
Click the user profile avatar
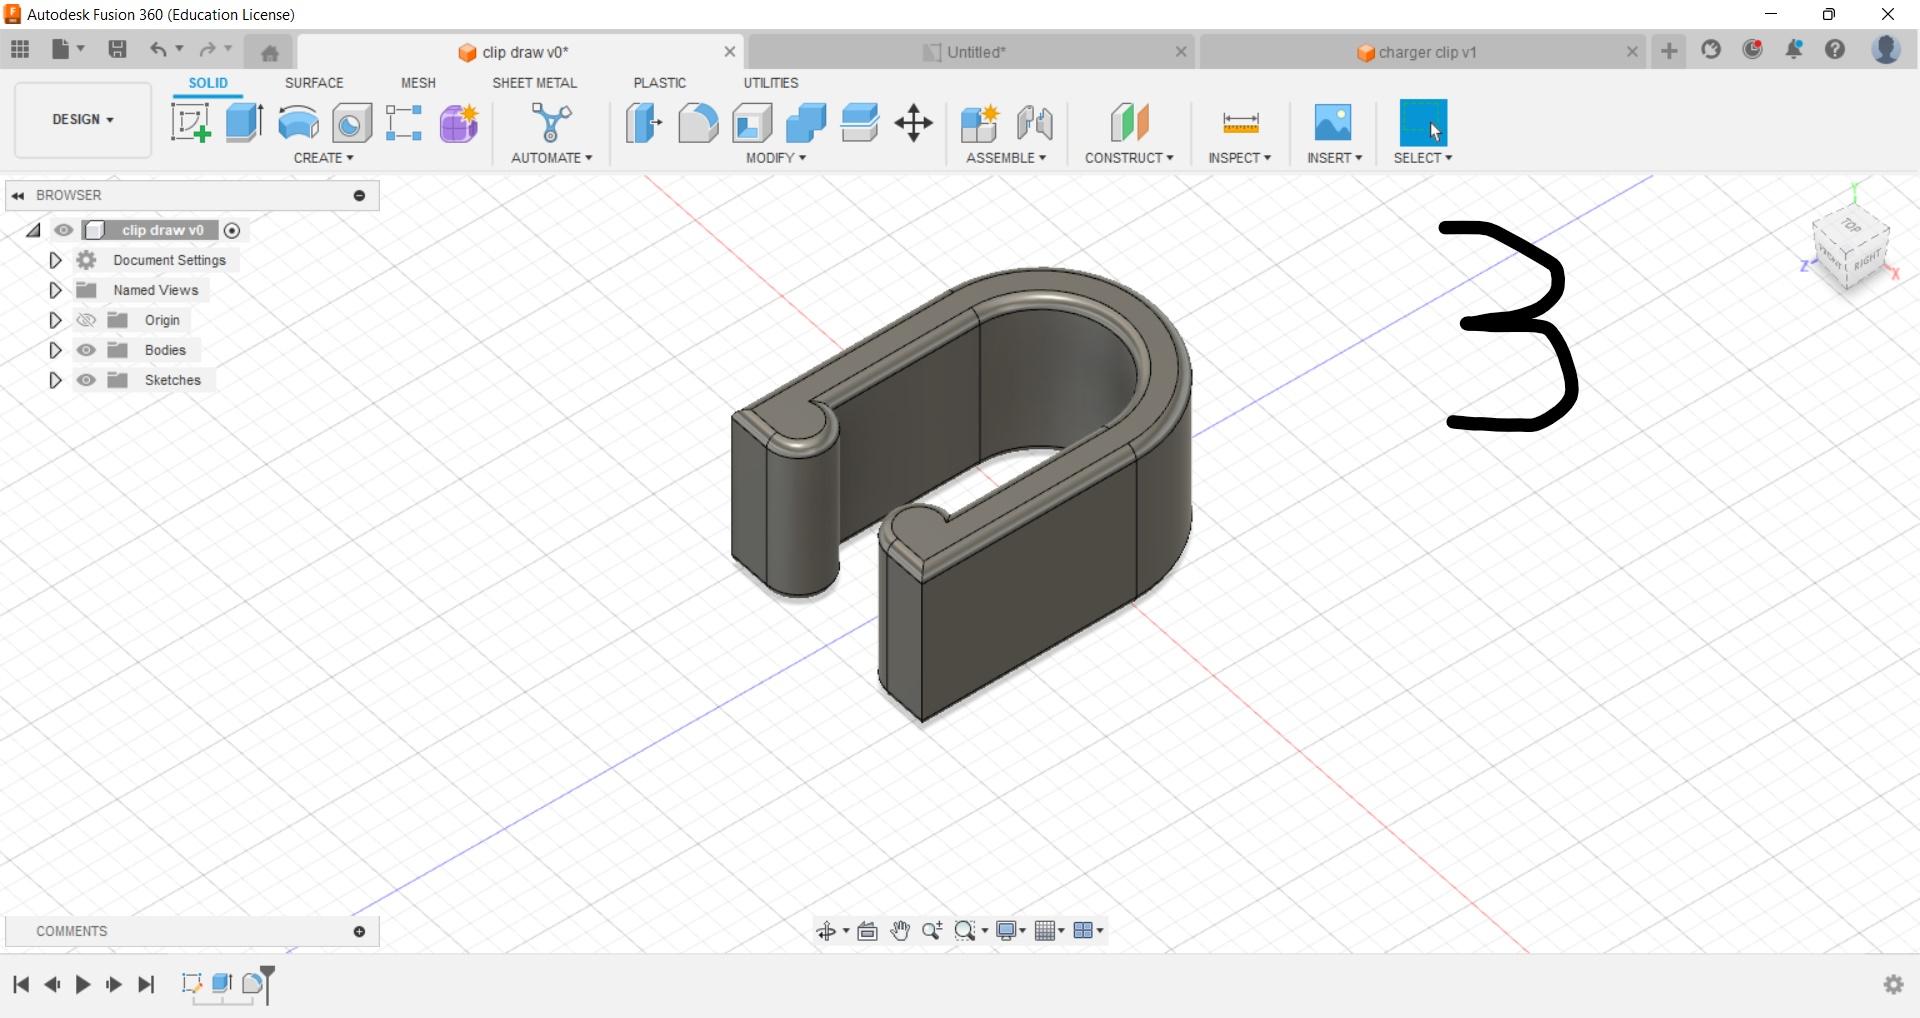coord(1887,50)
